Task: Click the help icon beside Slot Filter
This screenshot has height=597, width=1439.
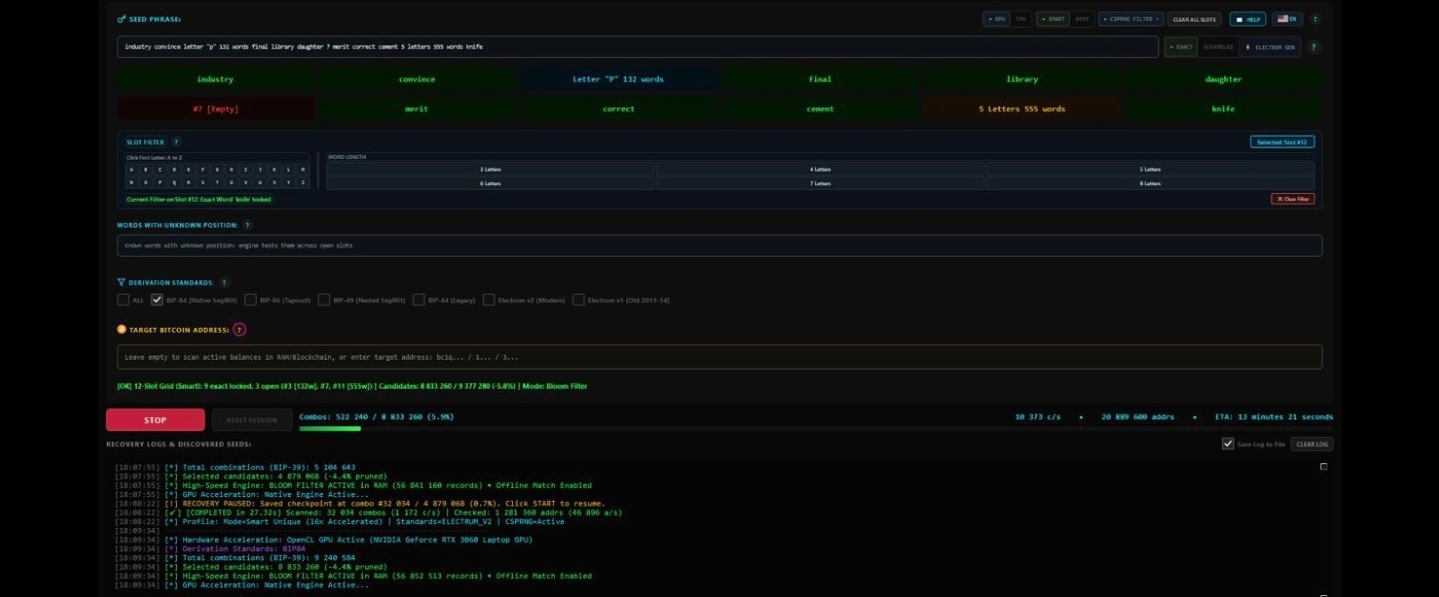Action: pos(176,142)
